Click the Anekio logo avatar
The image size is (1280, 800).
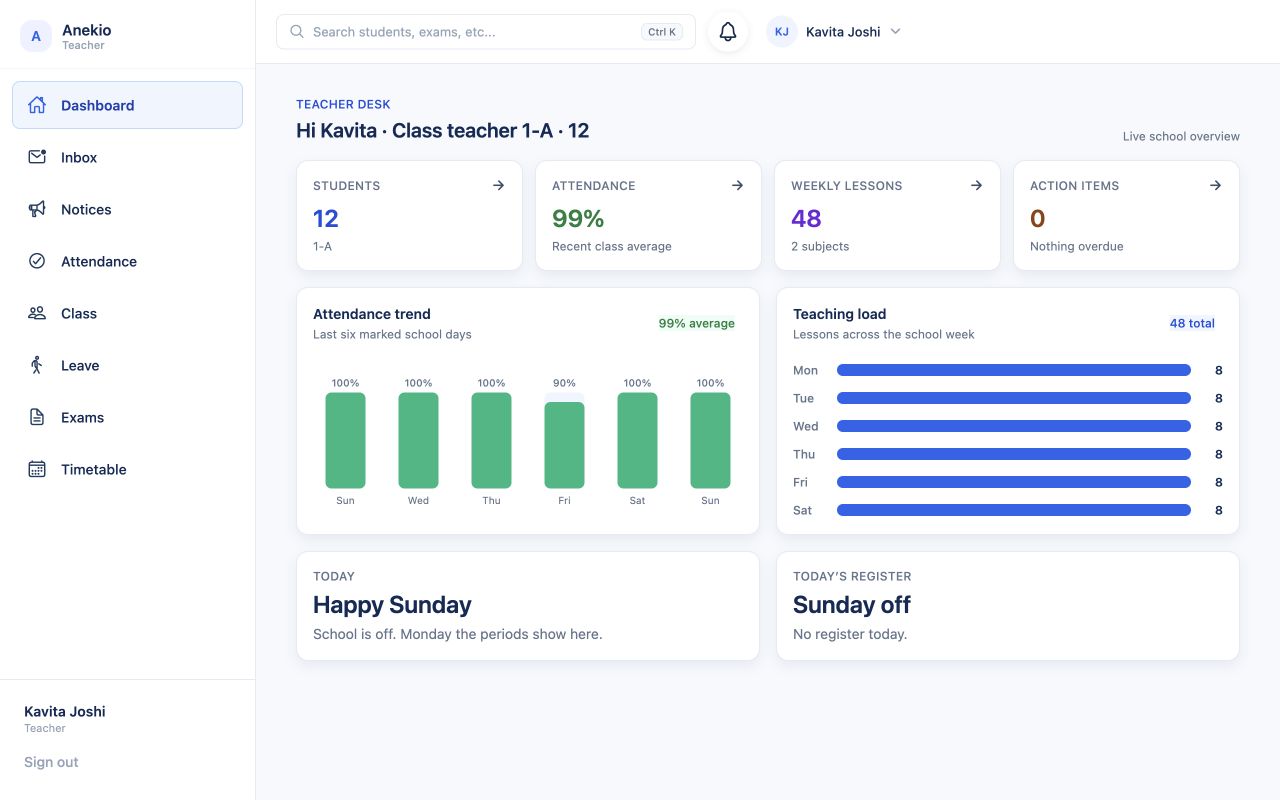tap(36, 36)
